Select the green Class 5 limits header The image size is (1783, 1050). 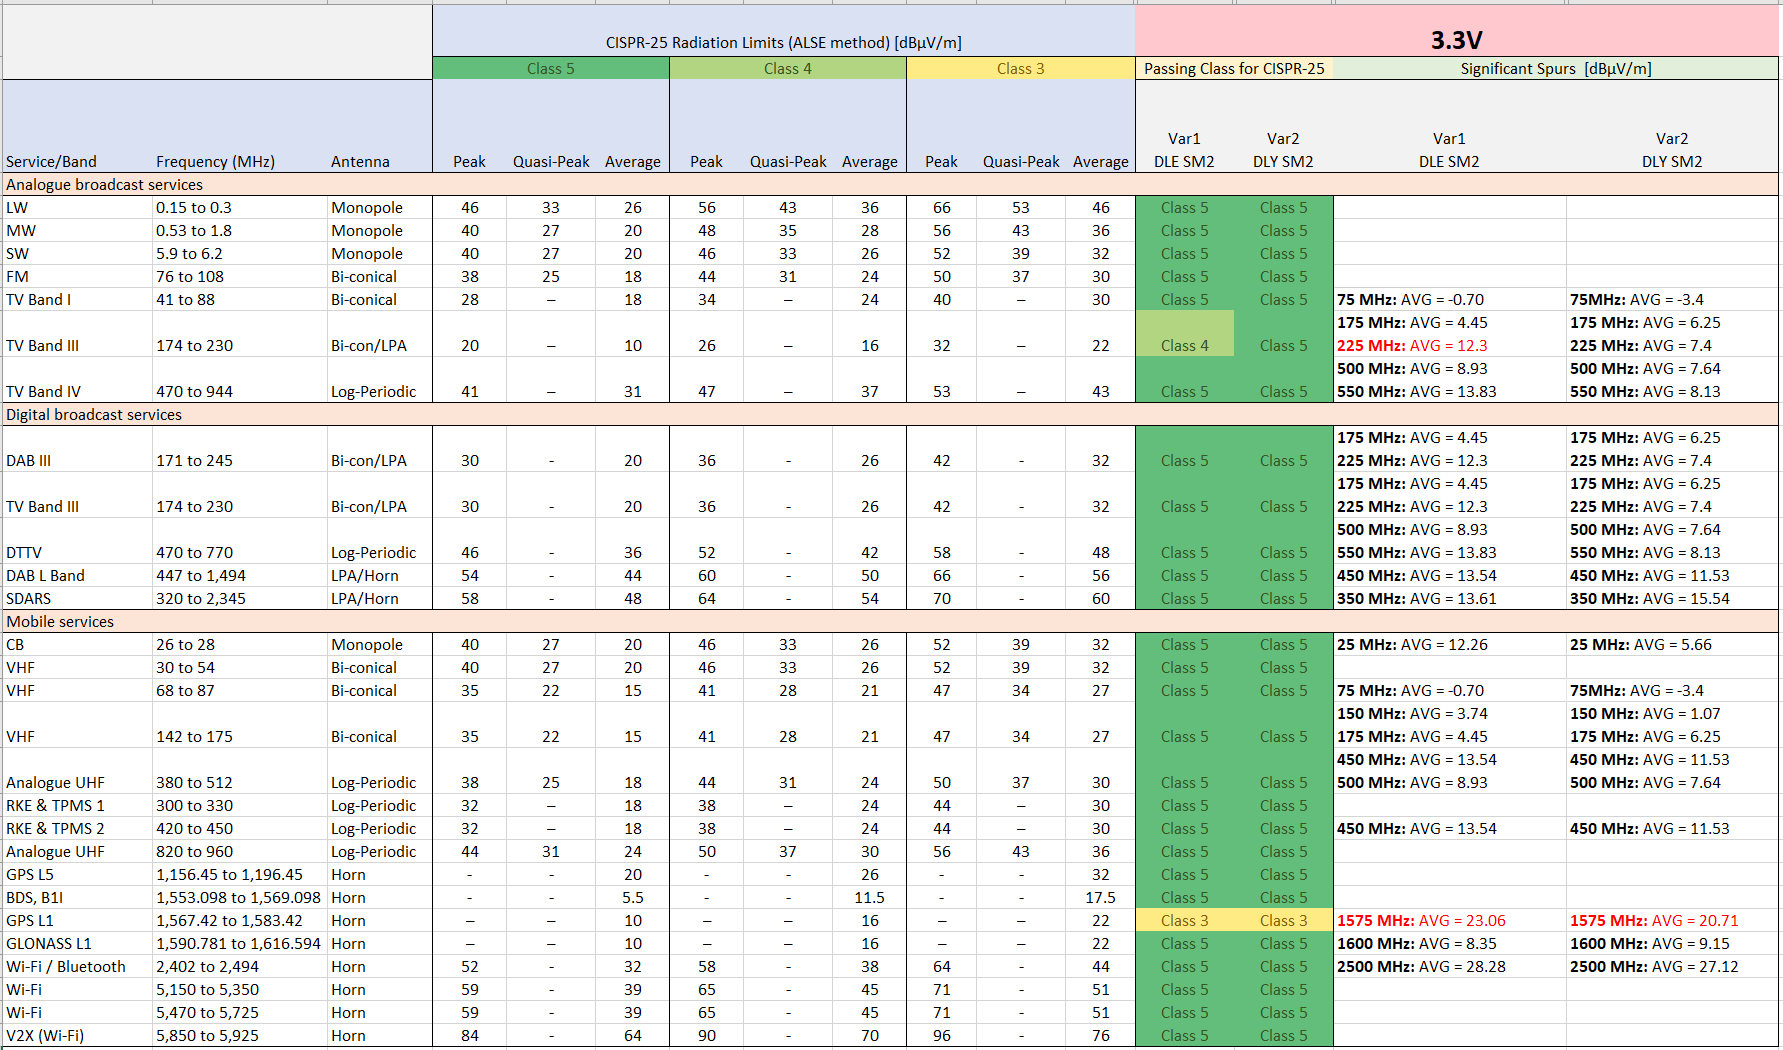[550, 69]
